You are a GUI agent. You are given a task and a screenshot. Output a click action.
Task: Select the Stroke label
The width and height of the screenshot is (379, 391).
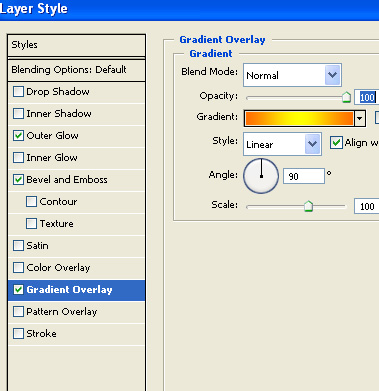coord(41,334)
